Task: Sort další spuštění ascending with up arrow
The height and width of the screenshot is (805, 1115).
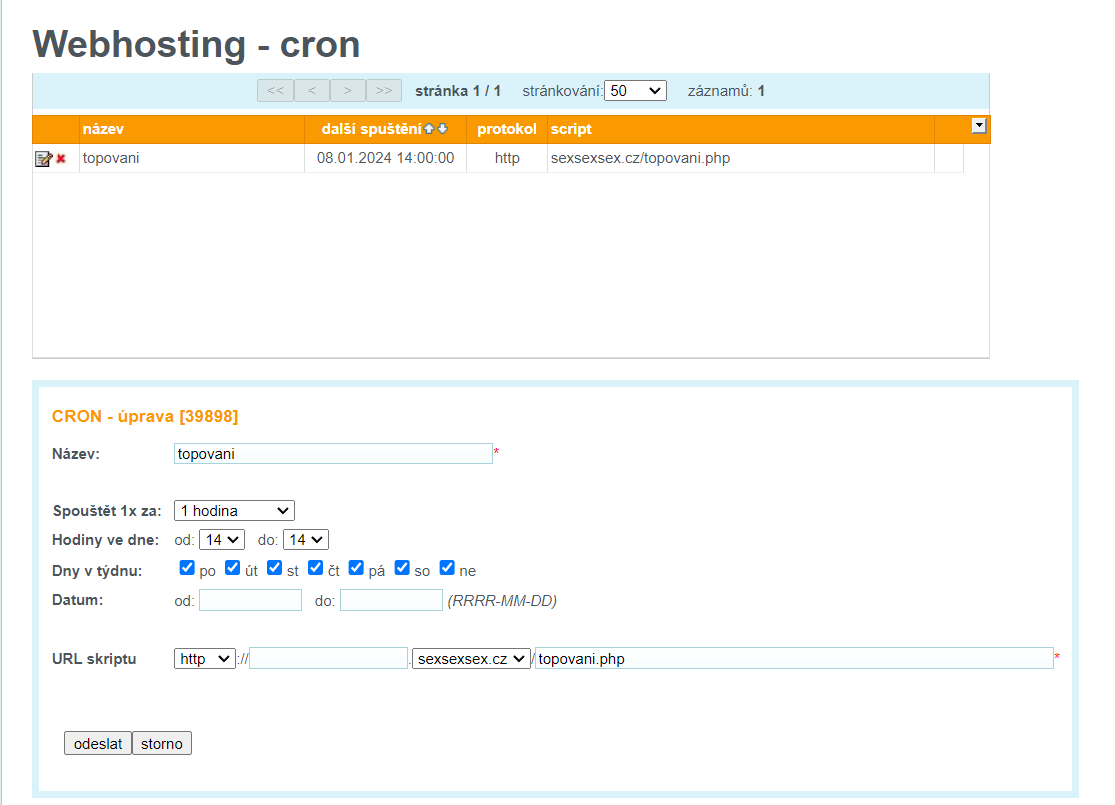Action: pyautogui.click(x=429, y=129)
